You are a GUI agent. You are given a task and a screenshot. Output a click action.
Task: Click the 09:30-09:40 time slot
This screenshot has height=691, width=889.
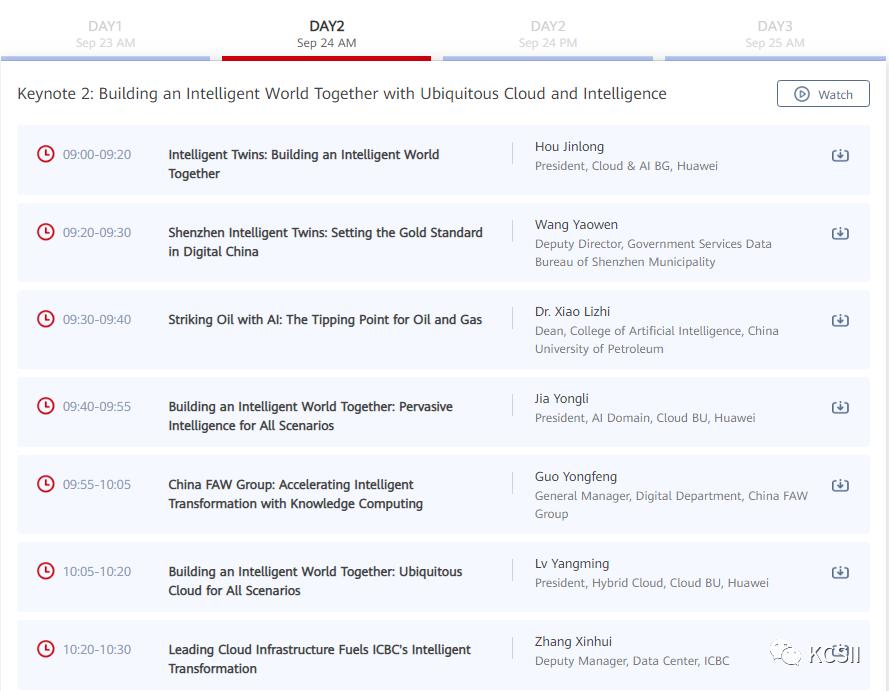pyautogui.click(x=97, y=319)
